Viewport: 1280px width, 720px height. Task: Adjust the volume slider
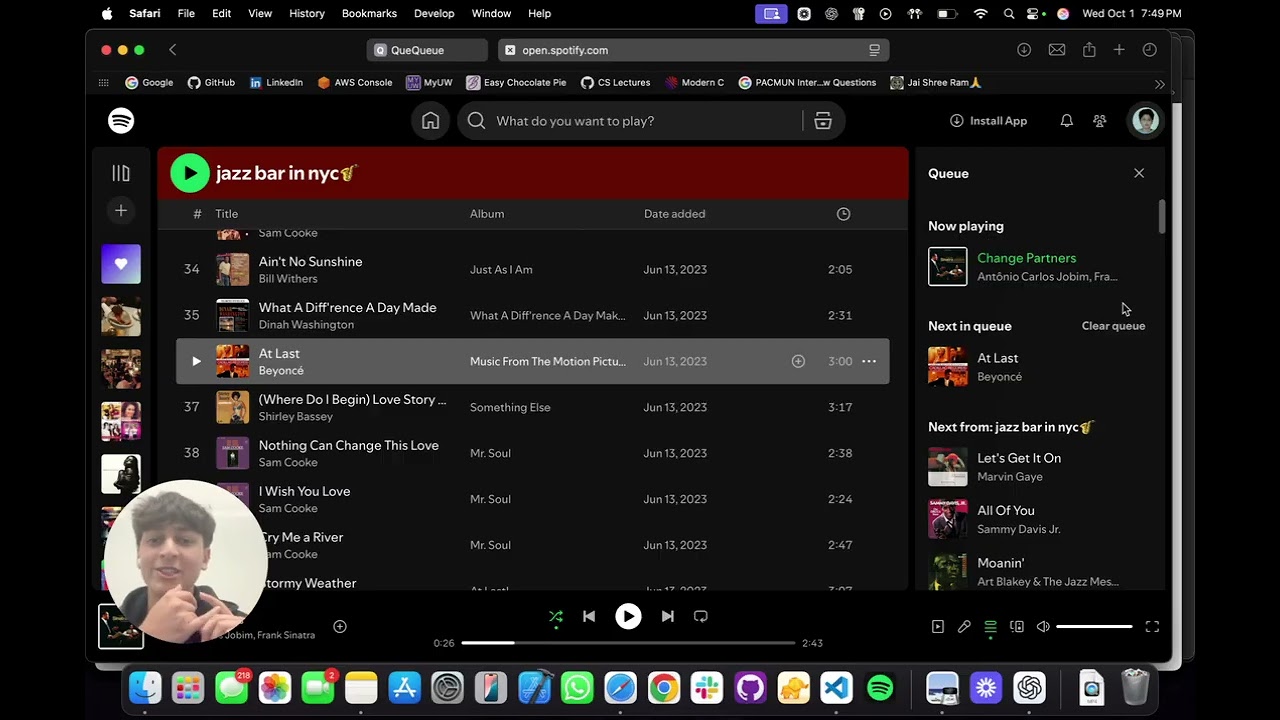(1094, 627)
